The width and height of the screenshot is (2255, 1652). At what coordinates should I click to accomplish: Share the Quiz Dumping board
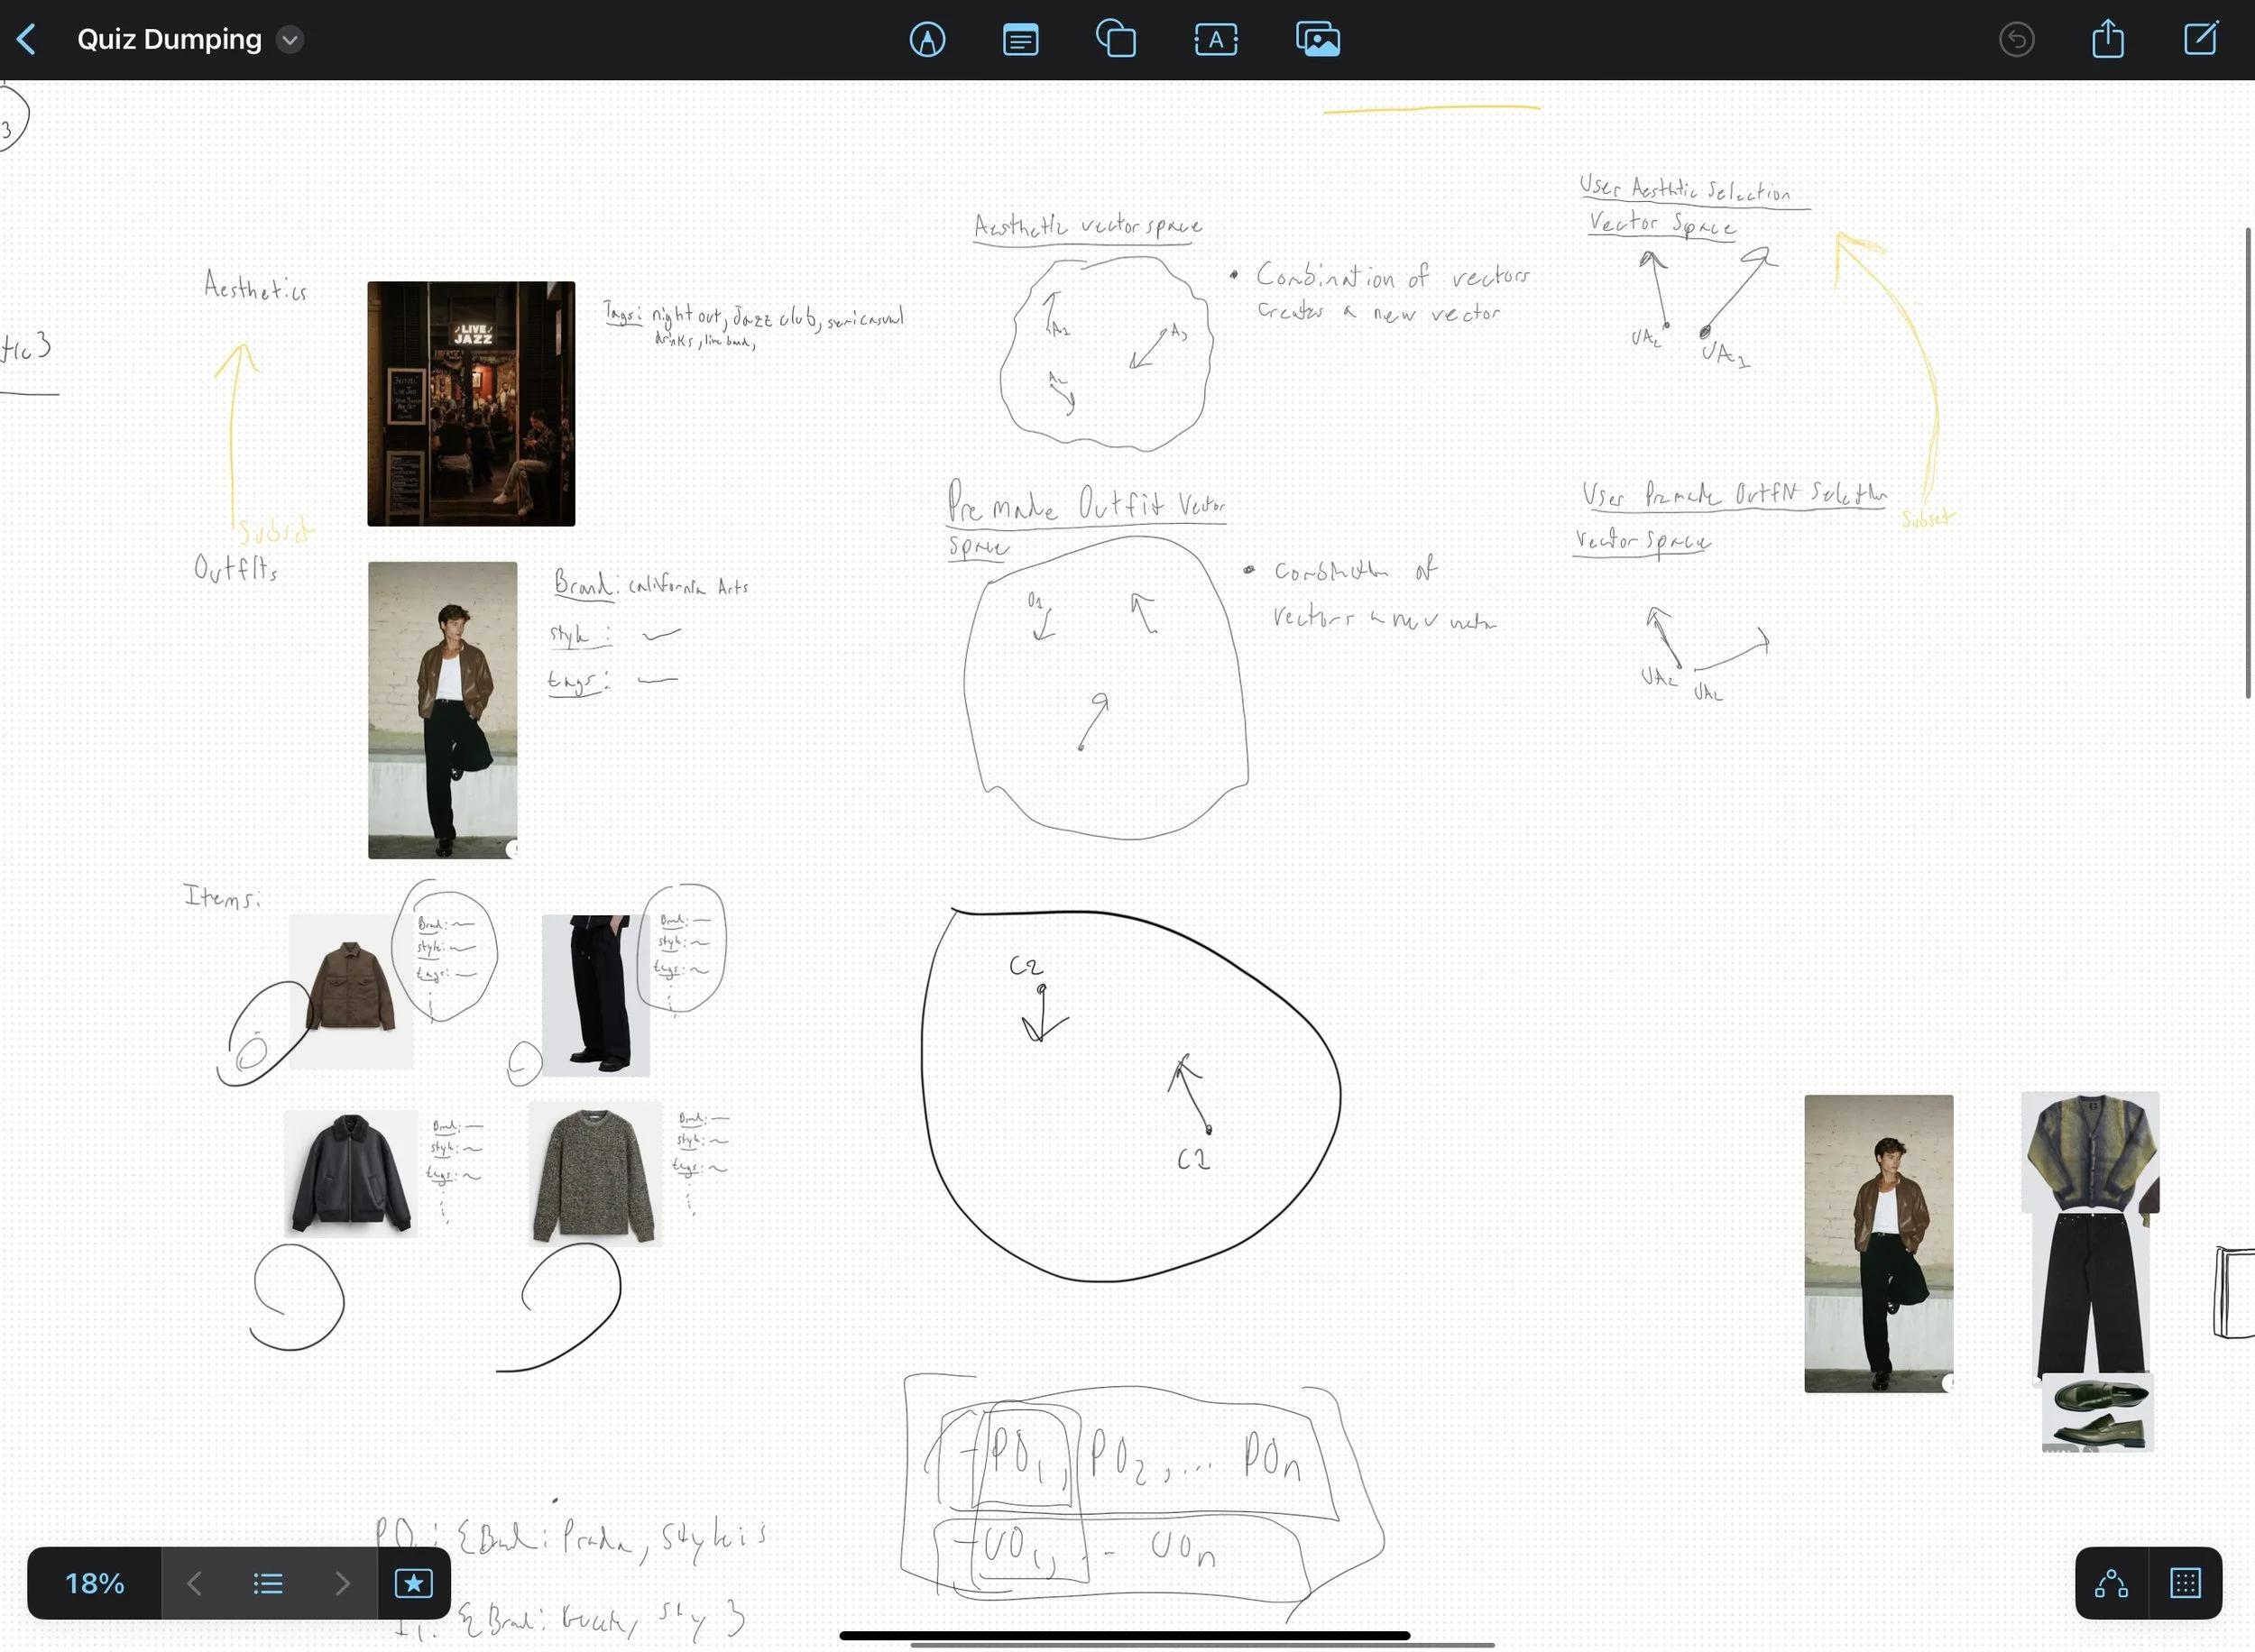click(x=2108, y=40)
